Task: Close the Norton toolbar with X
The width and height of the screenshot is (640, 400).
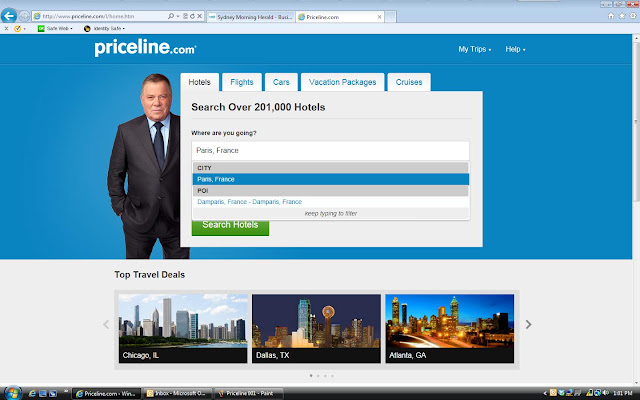Action: [x=6, y=29]
